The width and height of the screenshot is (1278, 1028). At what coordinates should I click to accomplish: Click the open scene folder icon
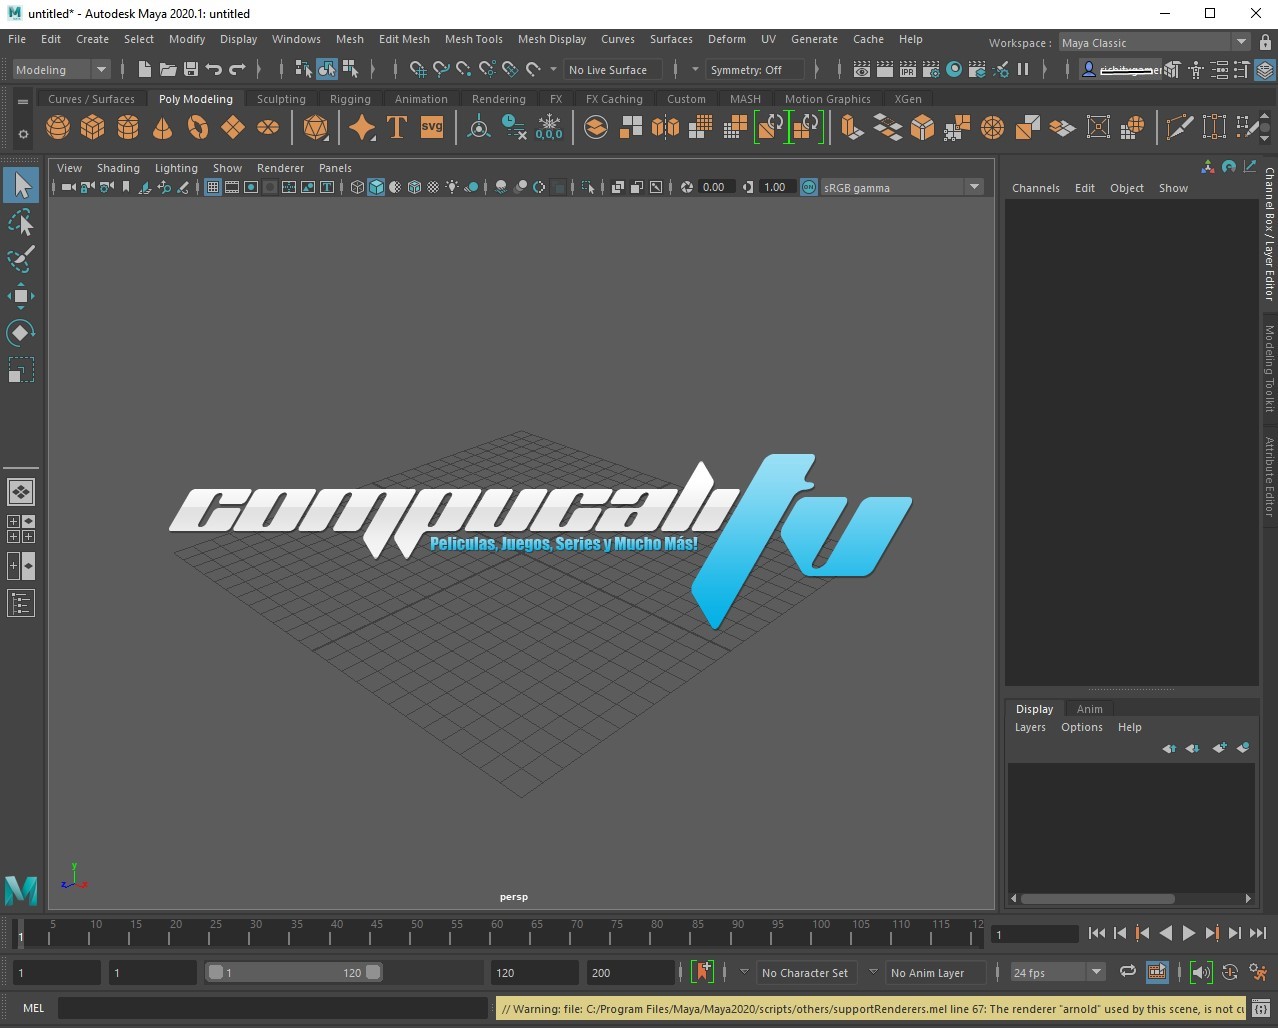click(167, 69)
